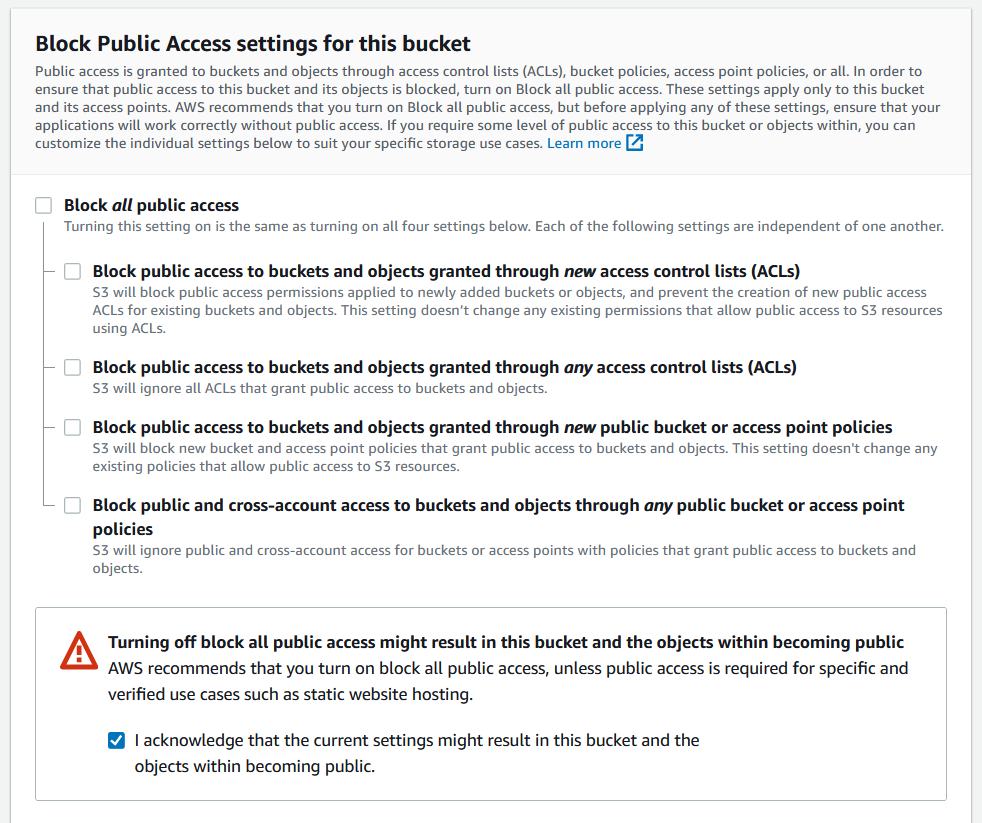Tick checkbox for blocking any access control lists
Screen dimensions: 982x823
tap(73, 367)
